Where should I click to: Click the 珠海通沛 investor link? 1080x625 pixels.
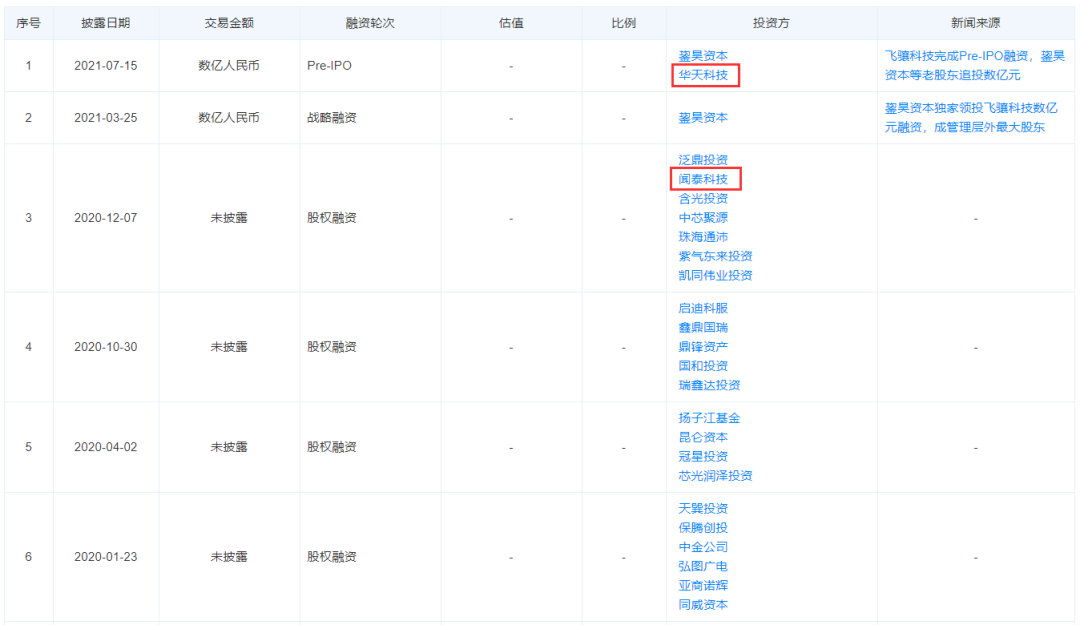pyautogui.click(x=703, y=237)
